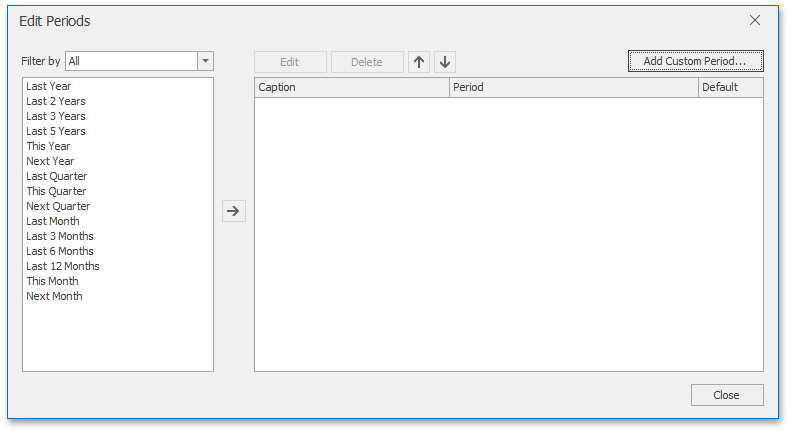The height and width of the screenshot is (434, 792).
Task: Pick This Year from the list
Action: coord(48,146)
